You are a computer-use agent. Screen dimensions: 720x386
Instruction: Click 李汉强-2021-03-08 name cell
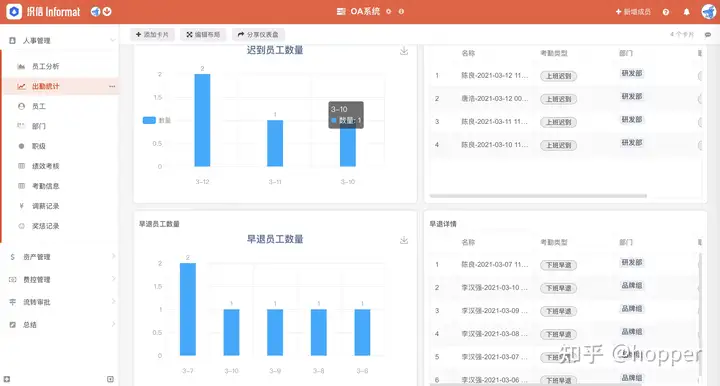495,334
